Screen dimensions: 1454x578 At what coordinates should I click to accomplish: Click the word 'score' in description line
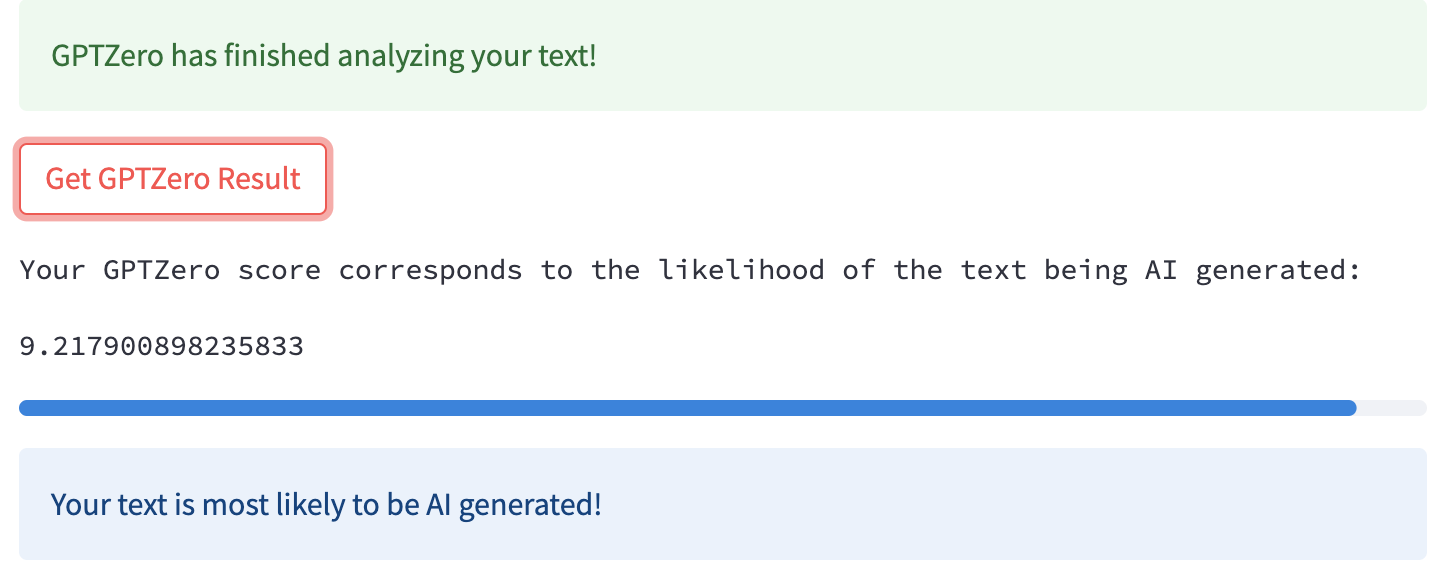click(x=279, y=270)
